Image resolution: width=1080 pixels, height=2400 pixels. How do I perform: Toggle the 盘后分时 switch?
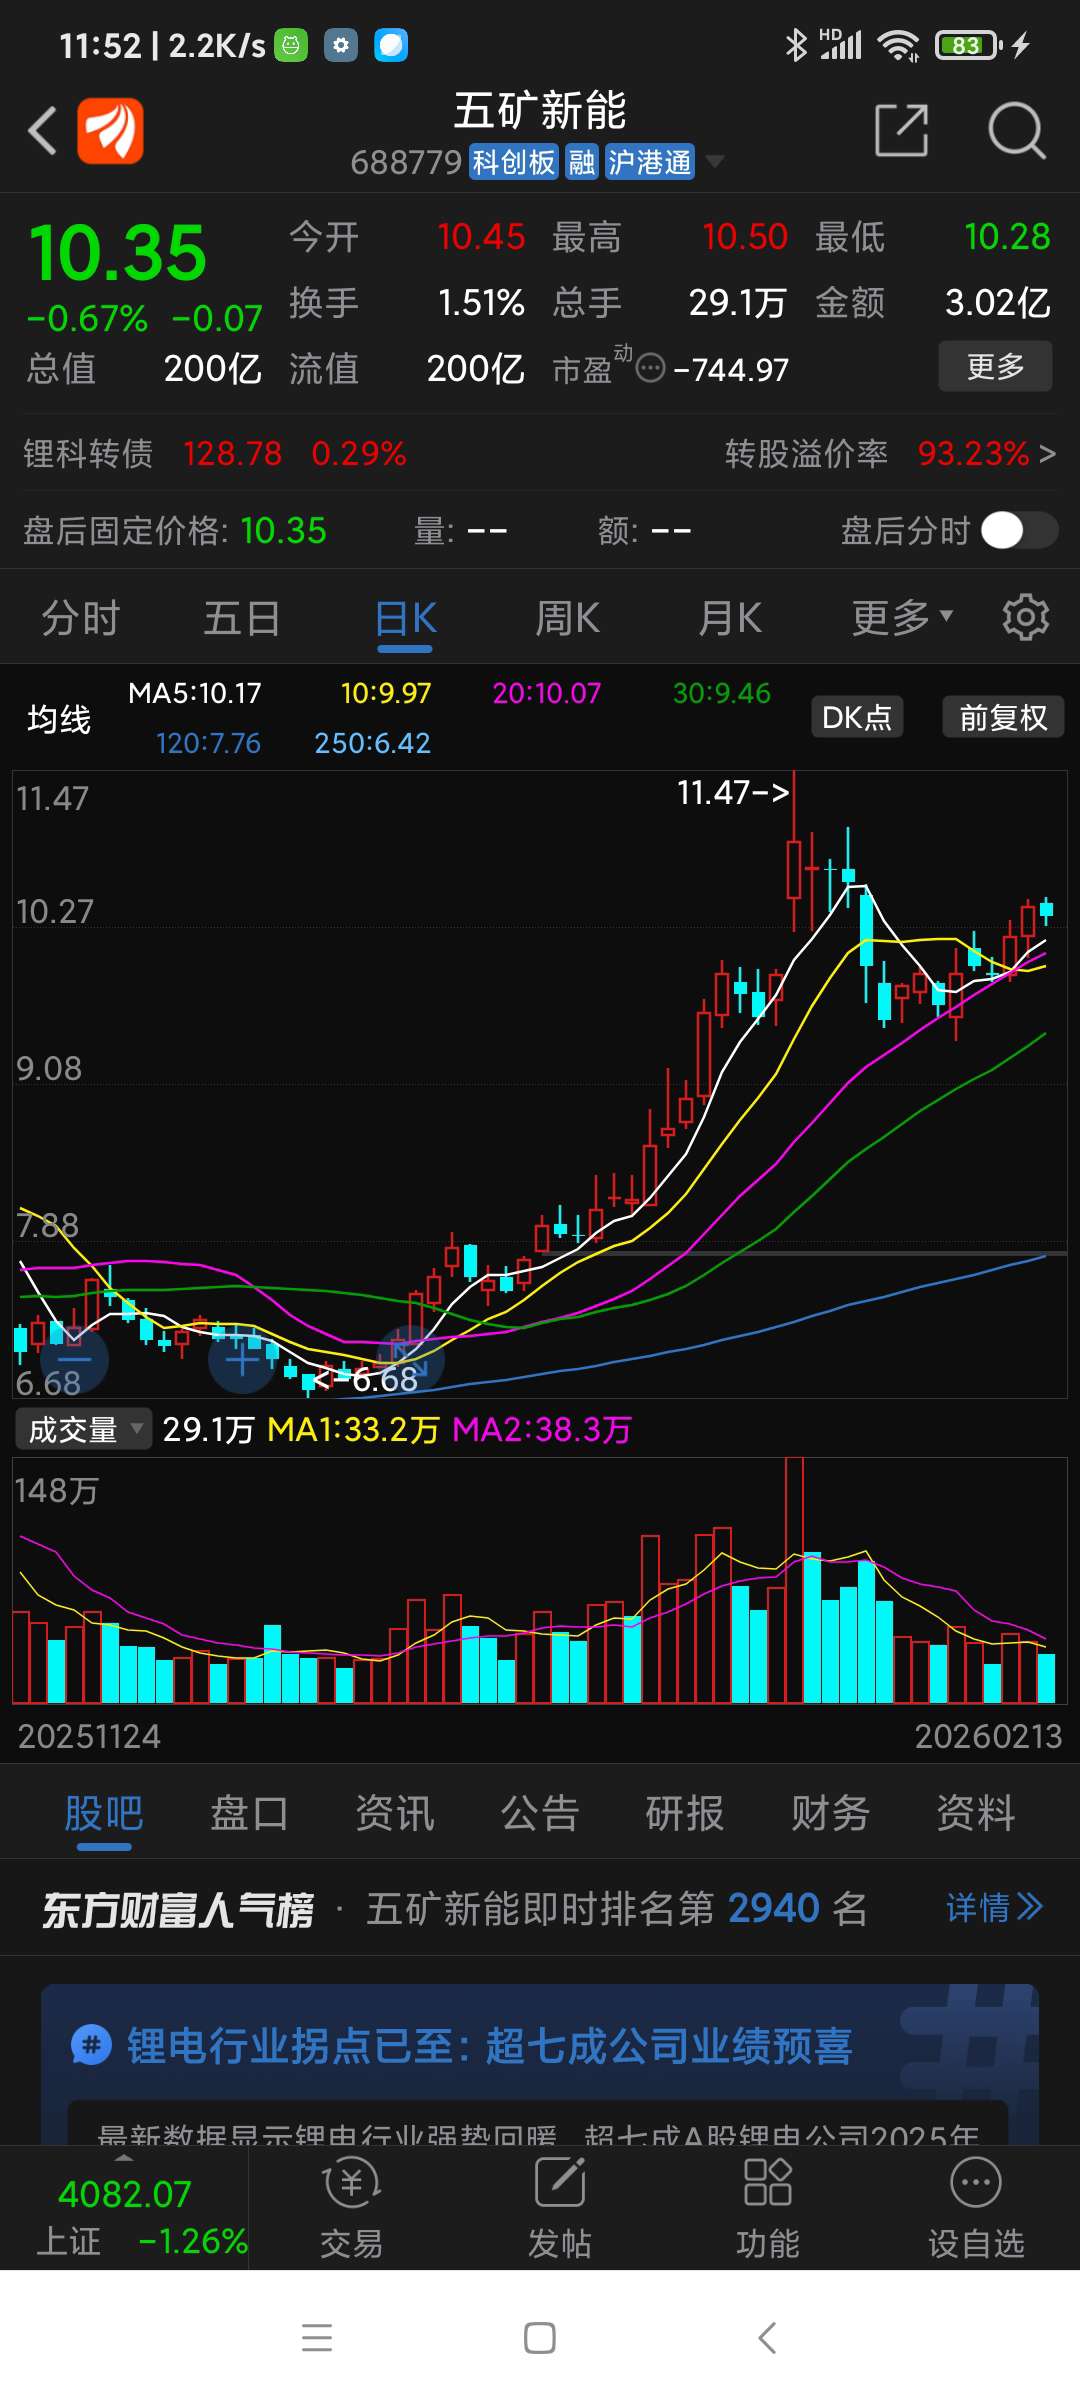(1019, 530)
